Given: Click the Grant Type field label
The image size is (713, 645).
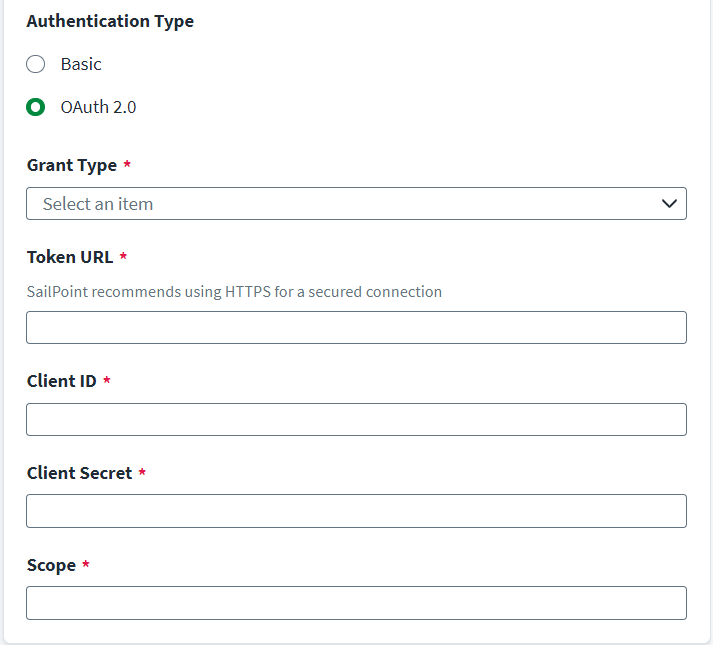Looking at the screenshot, I should tap(72, 165).
